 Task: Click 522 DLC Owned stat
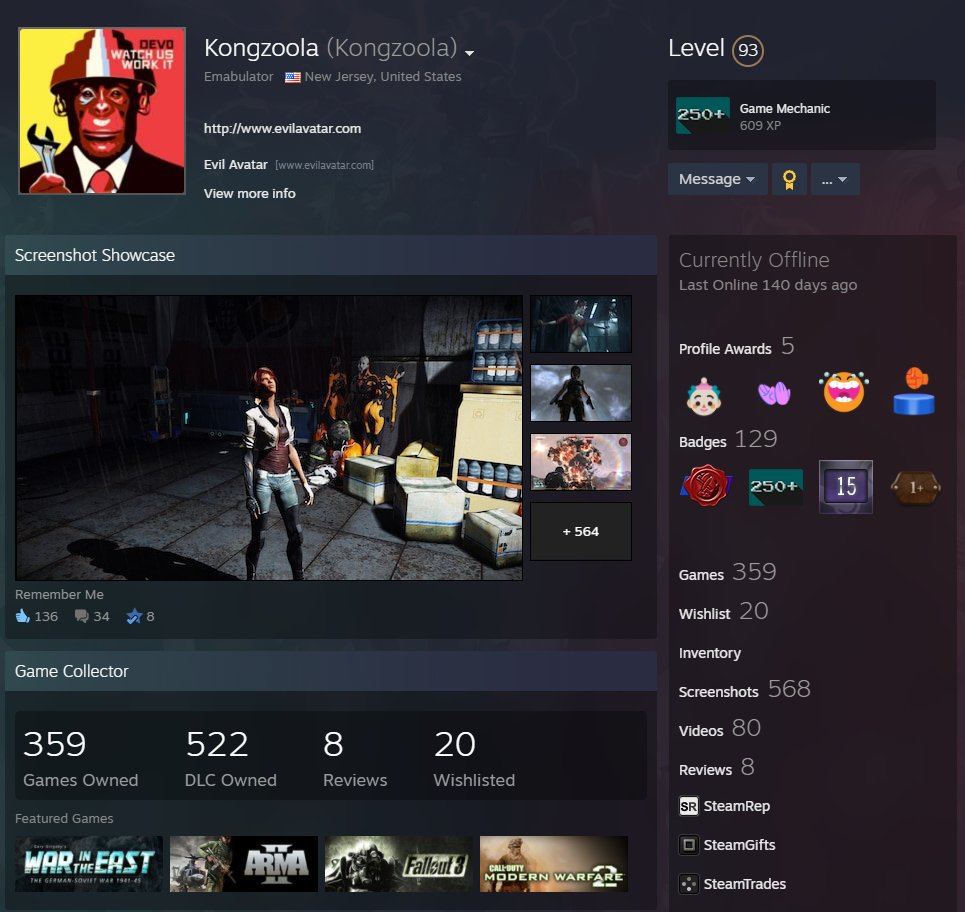pos(231,758)
